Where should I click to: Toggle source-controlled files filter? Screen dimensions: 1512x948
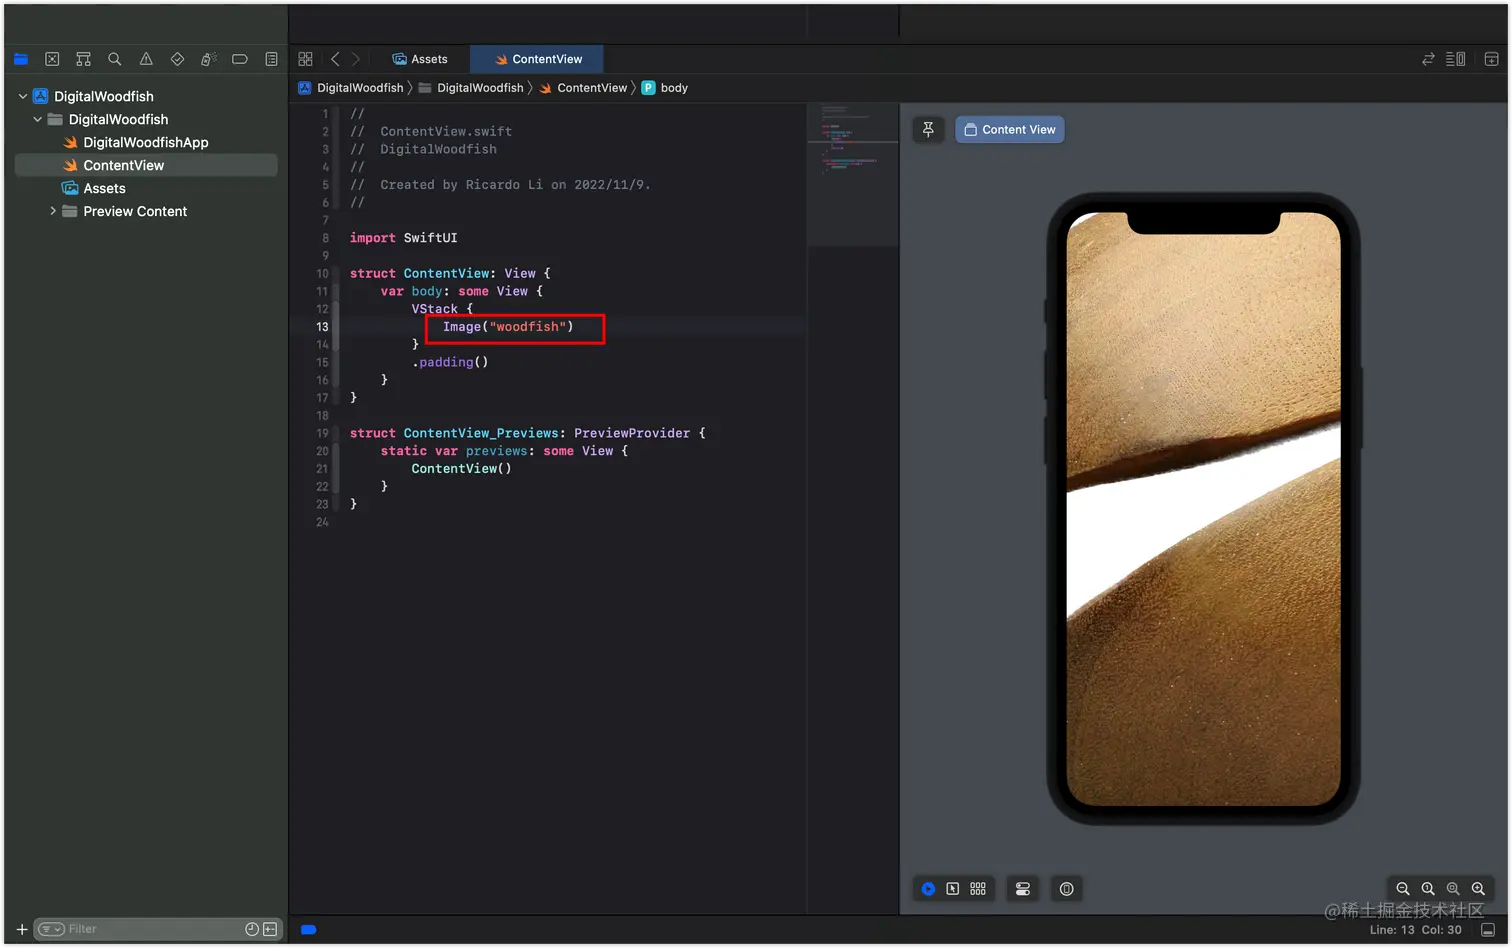[270, 929]
